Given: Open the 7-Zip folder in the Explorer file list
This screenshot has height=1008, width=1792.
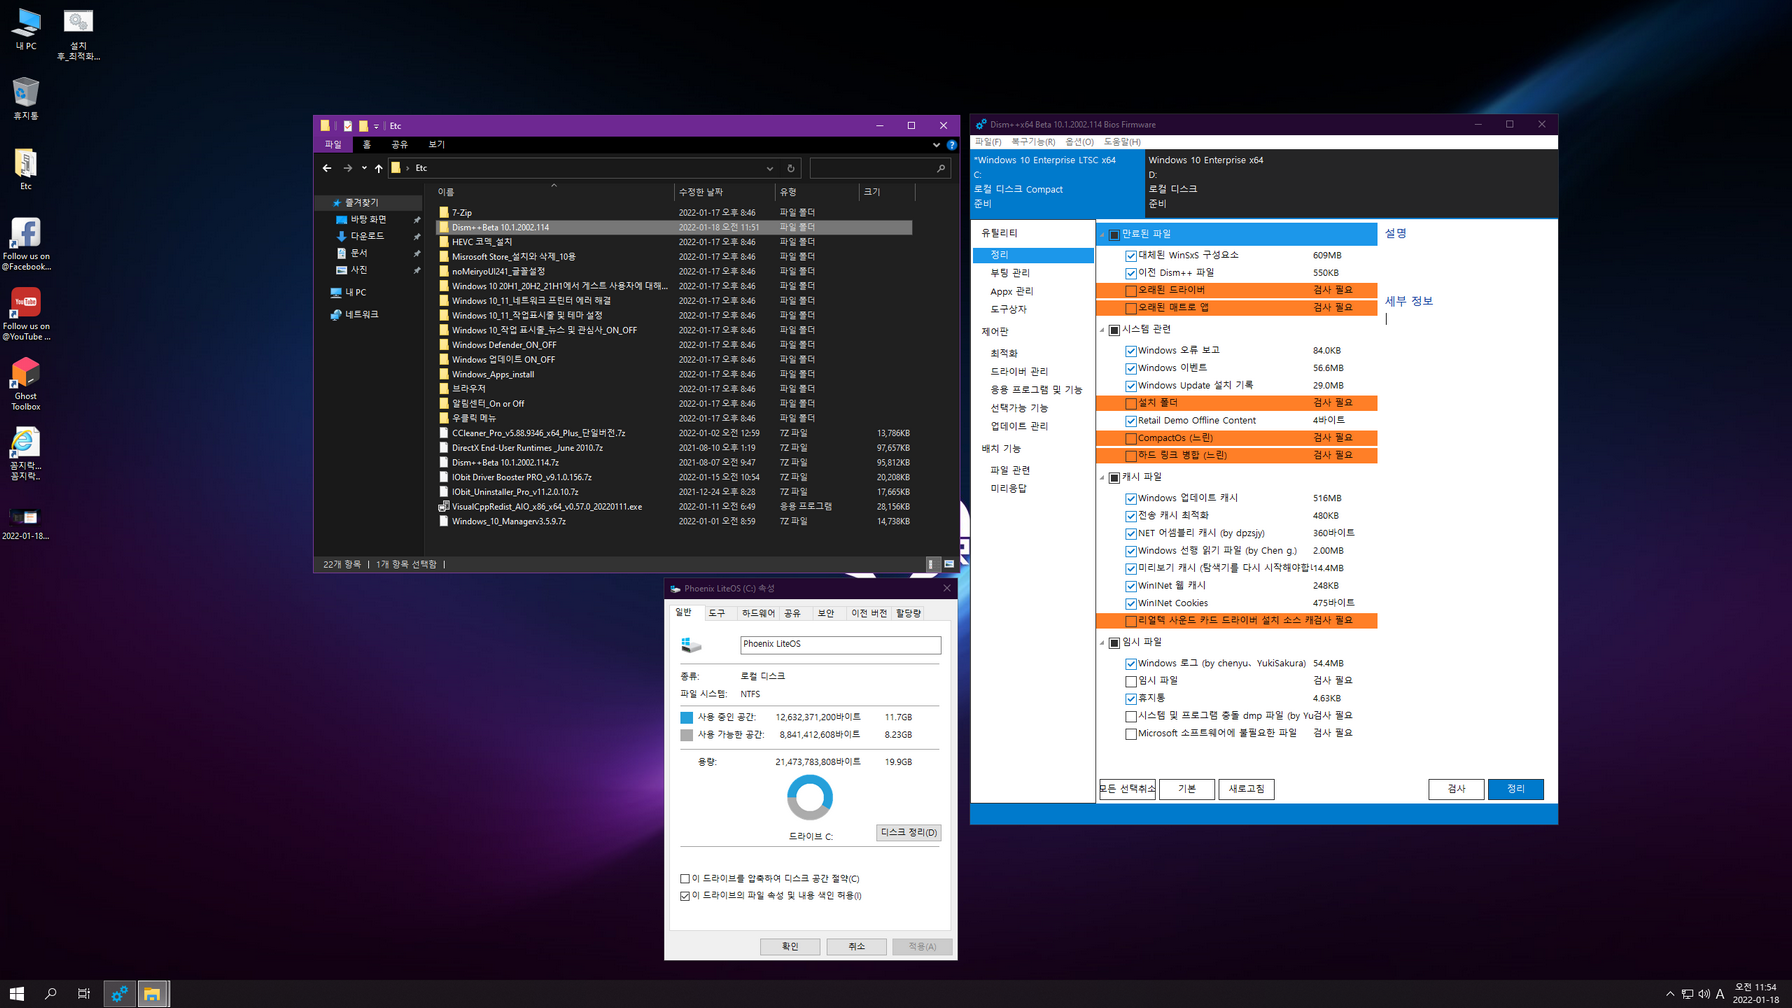Looking at the screenshot, I should pyautogui.click(x=462, y=213).
